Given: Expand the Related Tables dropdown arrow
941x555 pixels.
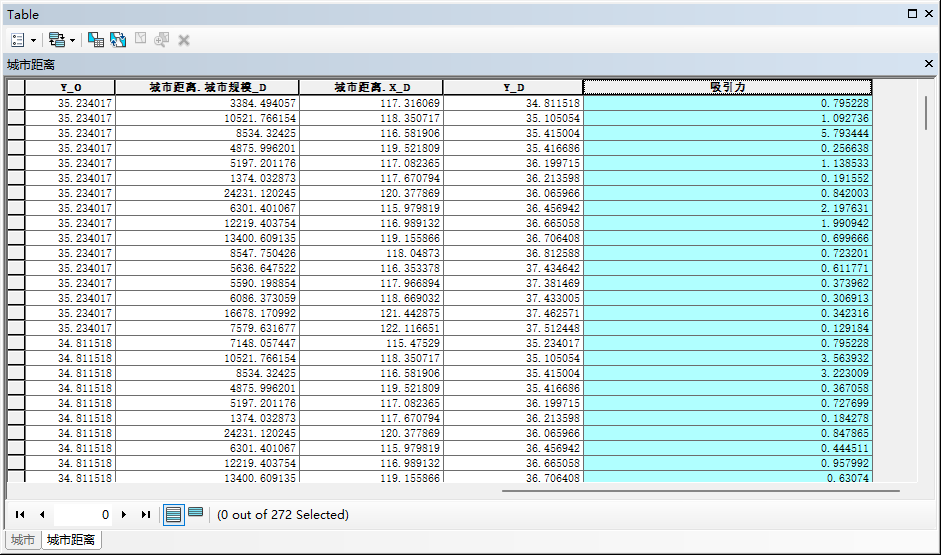Looking at the screenshot, I should click(x=72, y=40).
